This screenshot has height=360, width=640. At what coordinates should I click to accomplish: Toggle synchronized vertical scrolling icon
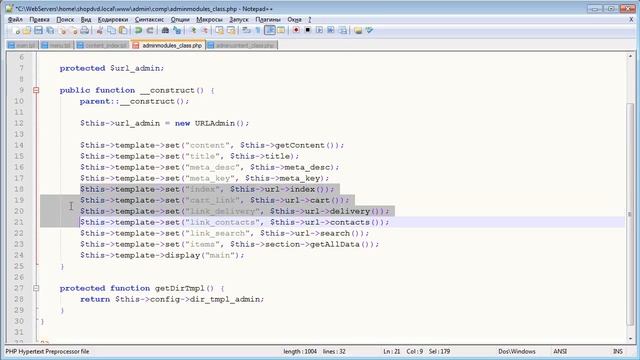pos(220,31)
